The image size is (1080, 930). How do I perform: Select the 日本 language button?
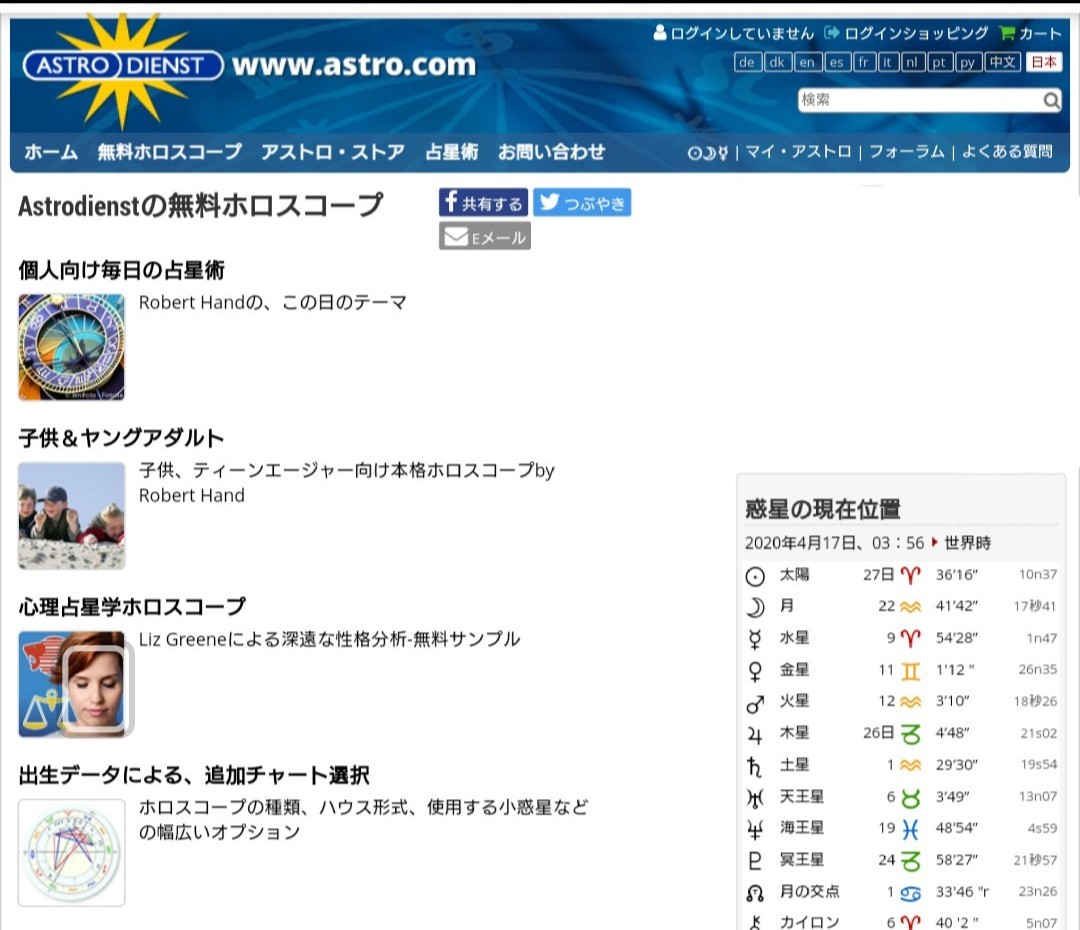[x=1043, y=62]
